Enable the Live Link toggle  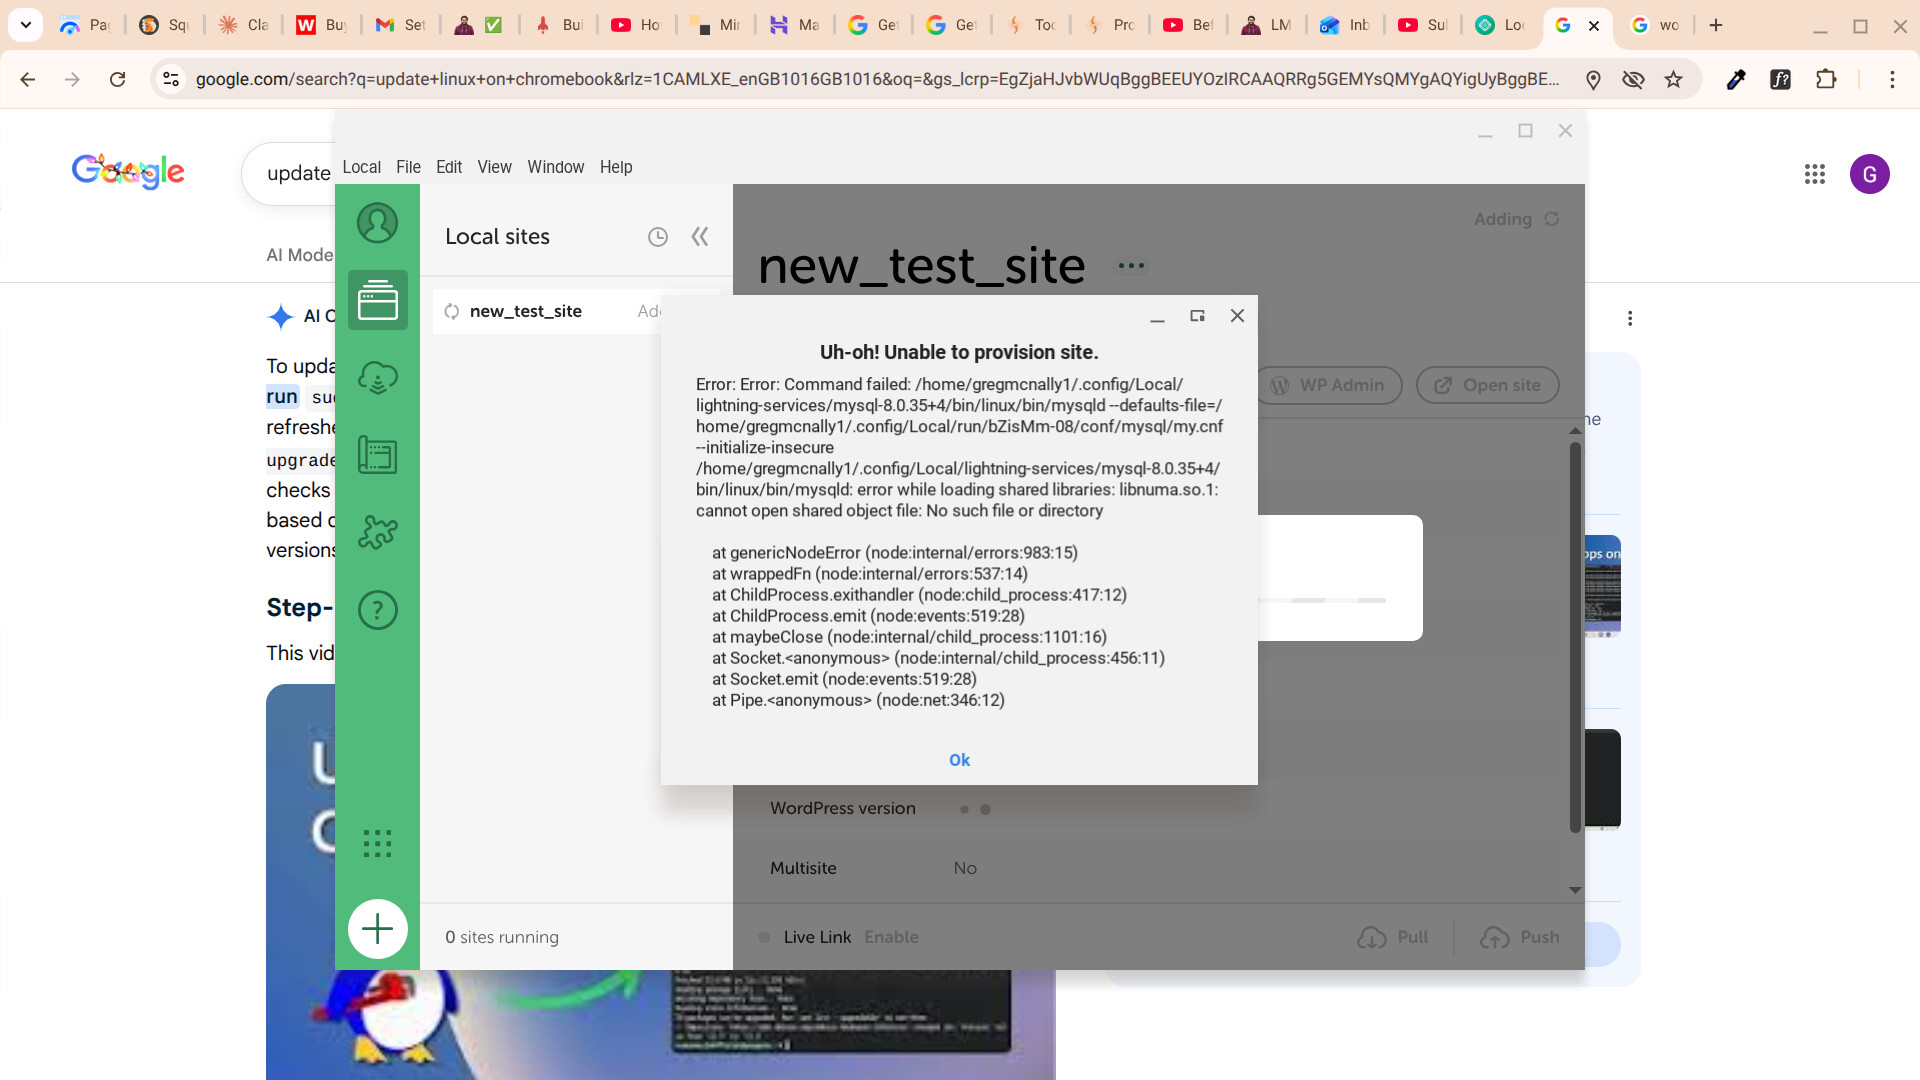[891, 937]
